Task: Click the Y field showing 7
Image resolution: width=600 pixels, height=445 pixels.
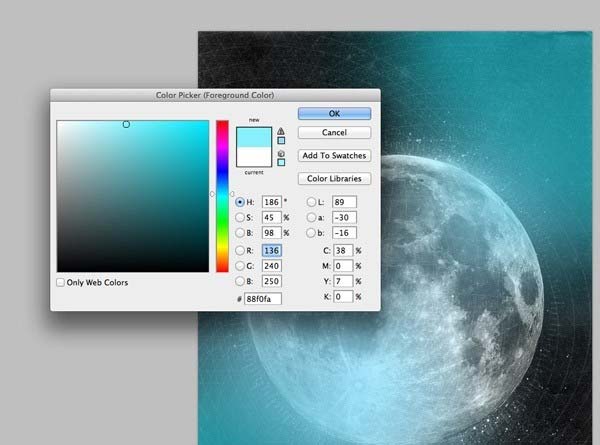Action: [343, 281]
